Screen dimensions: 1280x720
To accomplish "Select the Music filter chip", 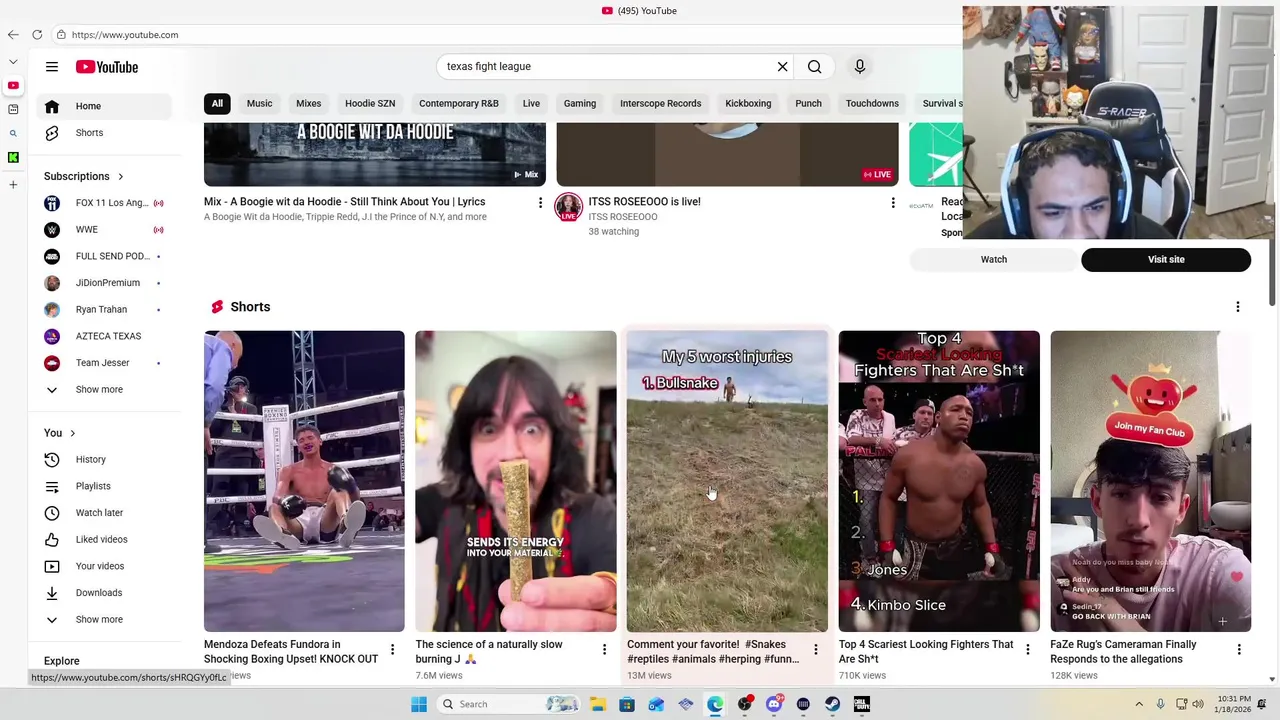I will tap(259, 103).
